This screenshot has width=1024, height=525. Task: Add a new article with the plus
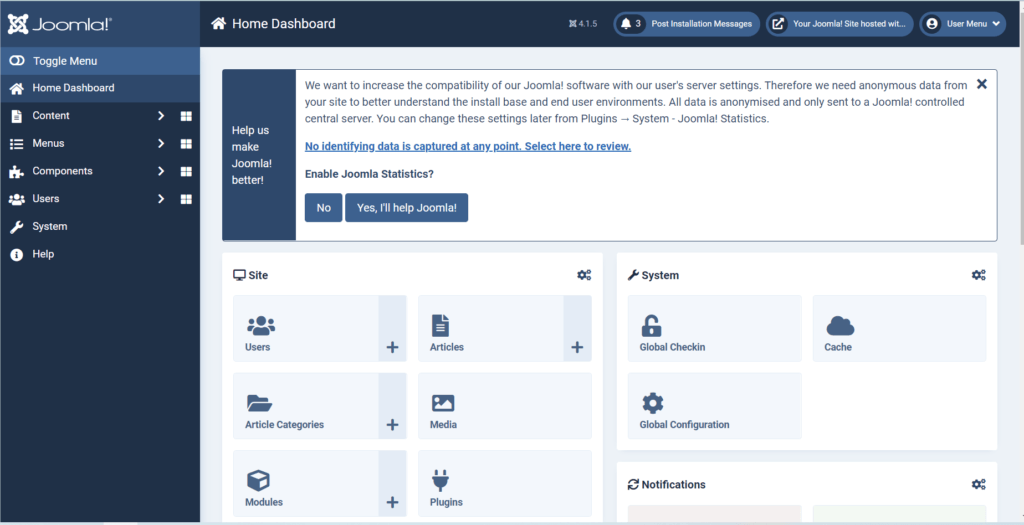[577, 328]
